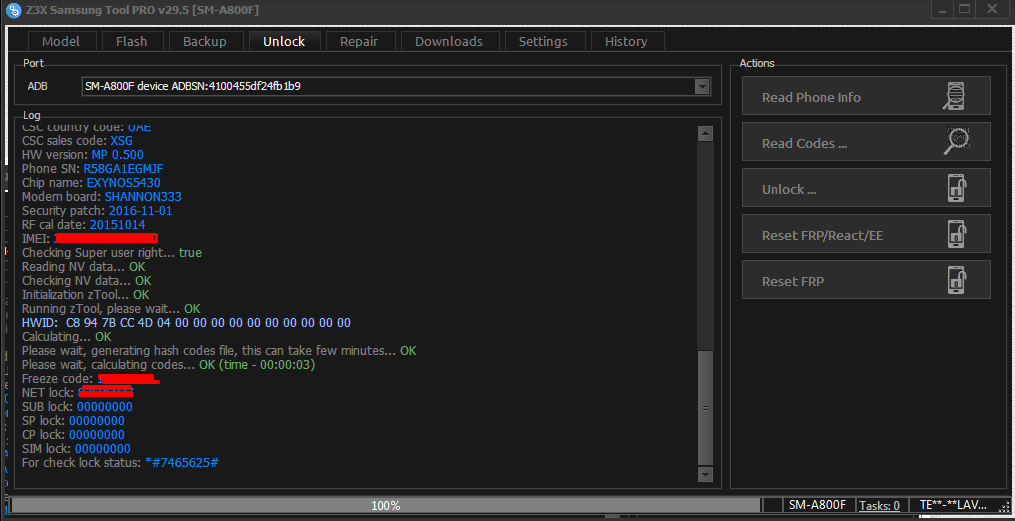Click the calculating codes time 00:00:03 line
Screen dimensions: 1015x521
point(168,365)
